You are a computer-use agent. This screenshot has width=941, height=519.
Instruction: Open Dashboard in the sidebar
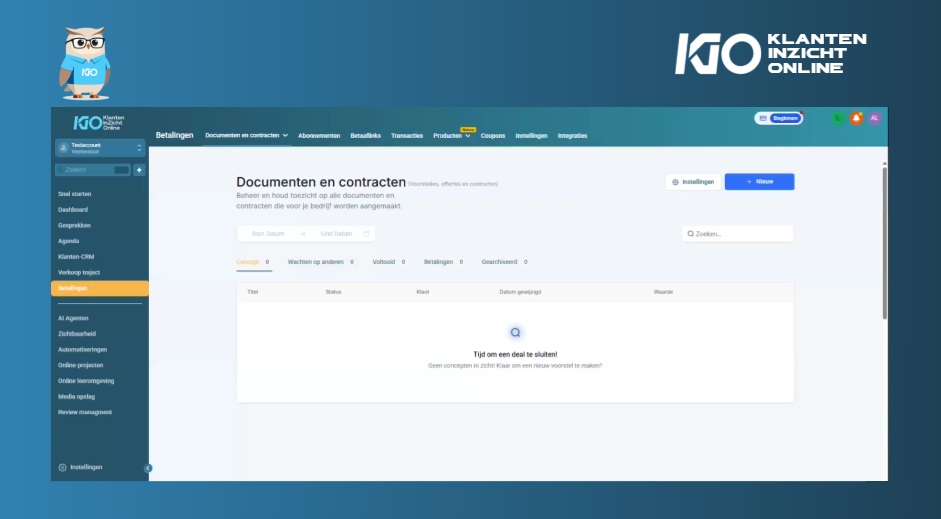[73, 209]
